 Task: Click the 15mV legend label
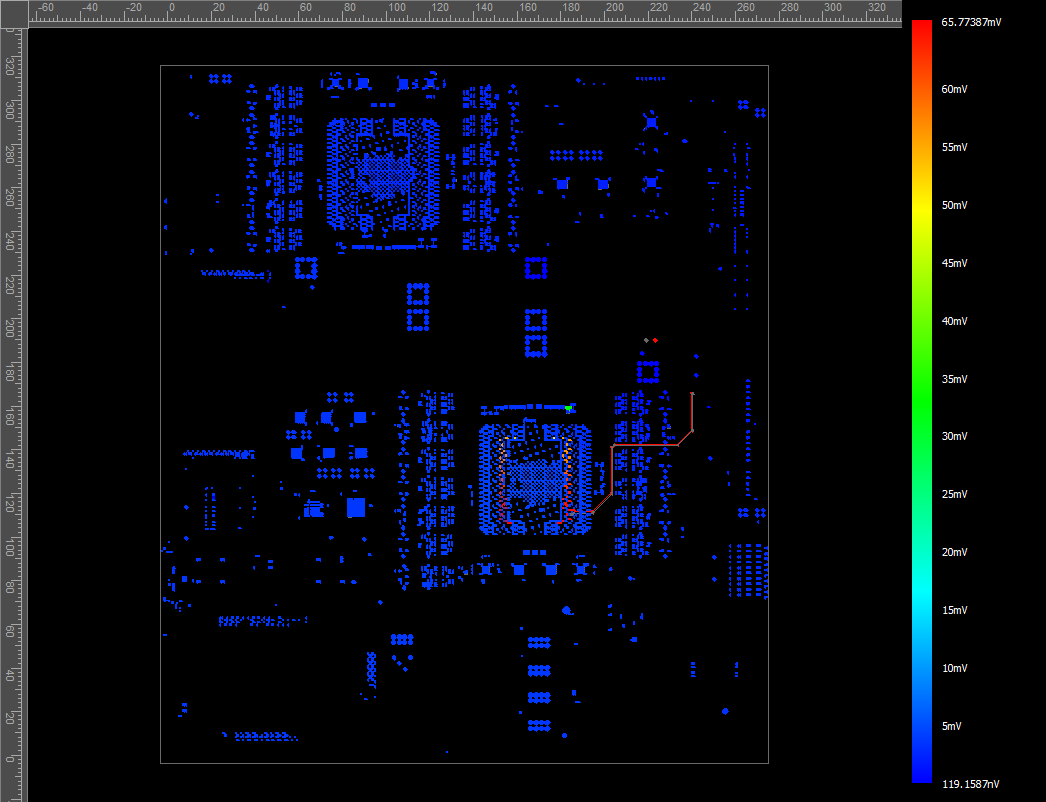[x=954, y=611]
